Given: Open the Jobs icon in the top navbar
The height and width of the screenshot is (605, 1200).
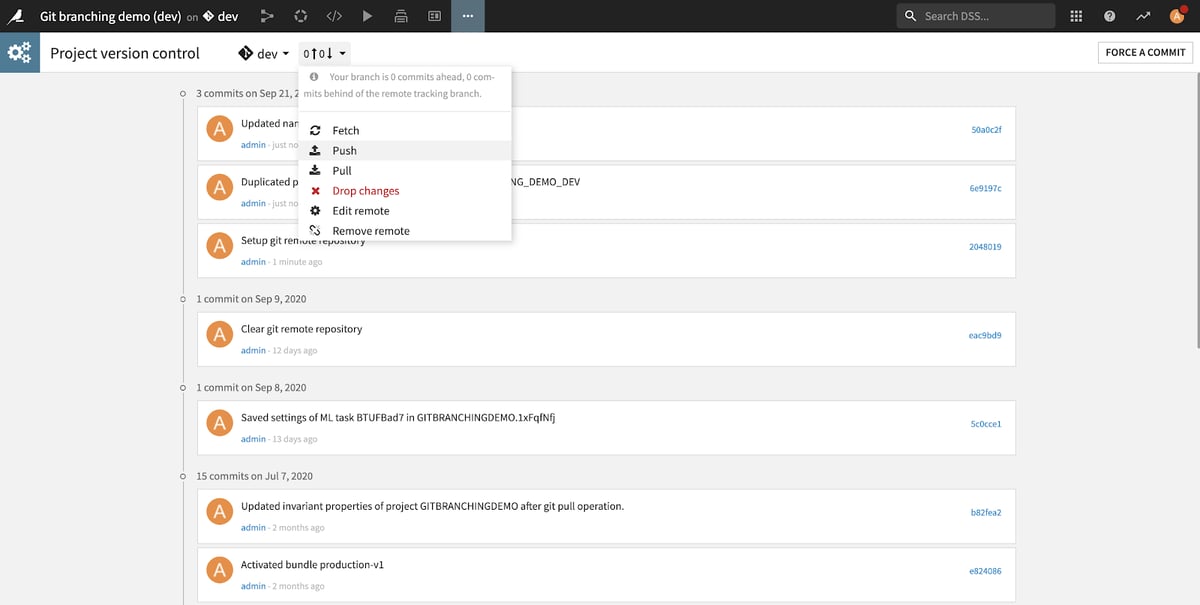Looking at the screenshot, I should (401, 15).
